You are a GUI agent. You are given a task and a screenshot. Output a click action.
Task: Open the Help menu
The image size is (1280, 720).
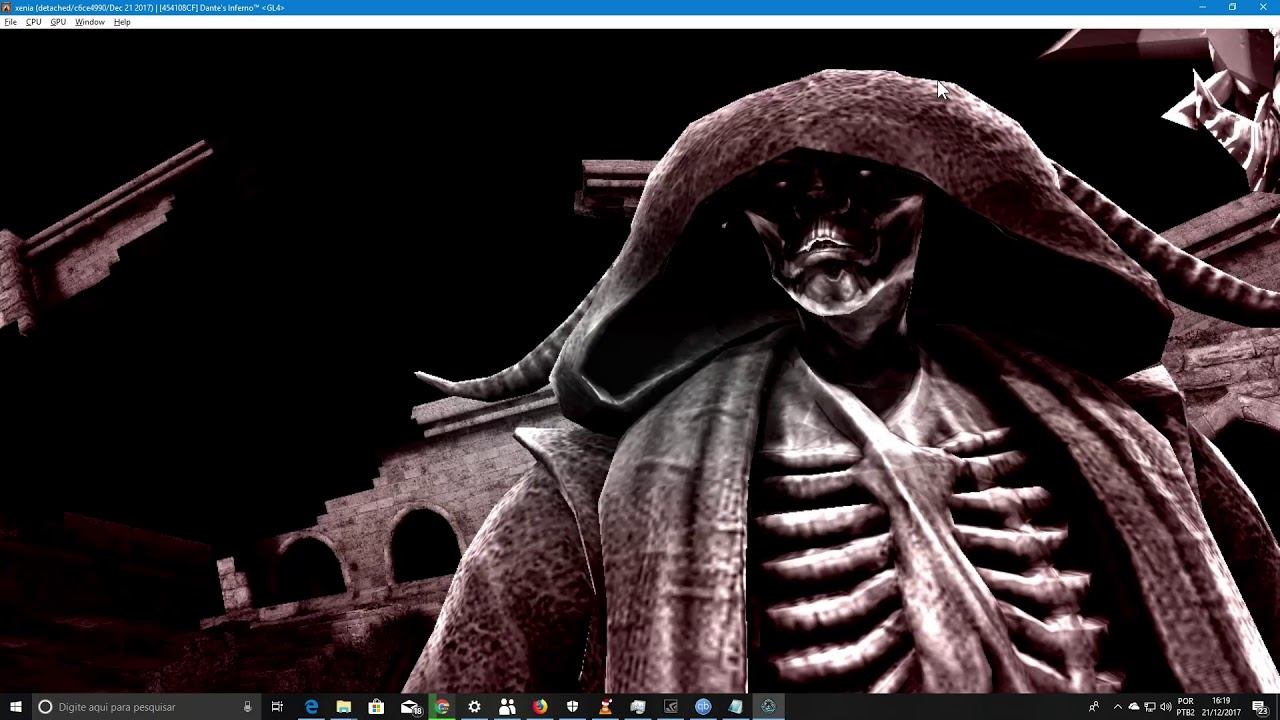[x=122, y=22]
